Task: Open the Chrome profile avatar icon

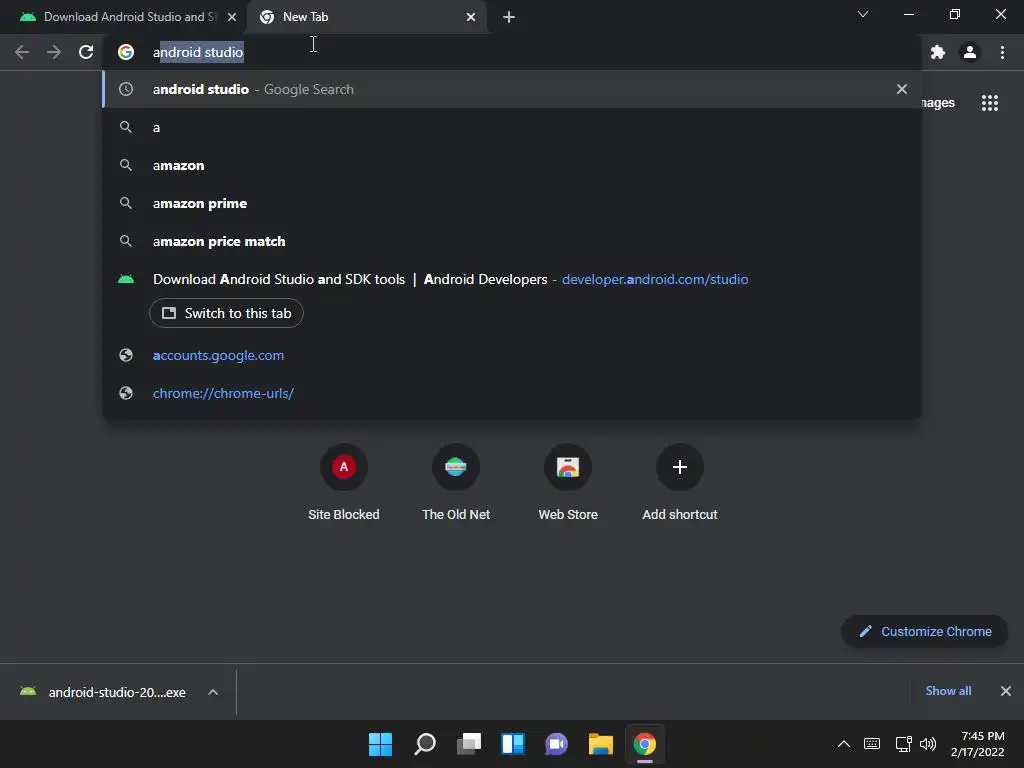Action: [x=970, y=52]
